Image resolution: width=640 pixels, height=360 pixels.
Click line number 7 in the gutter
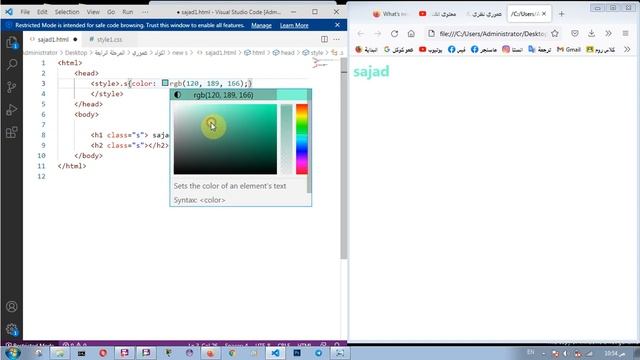43,124
